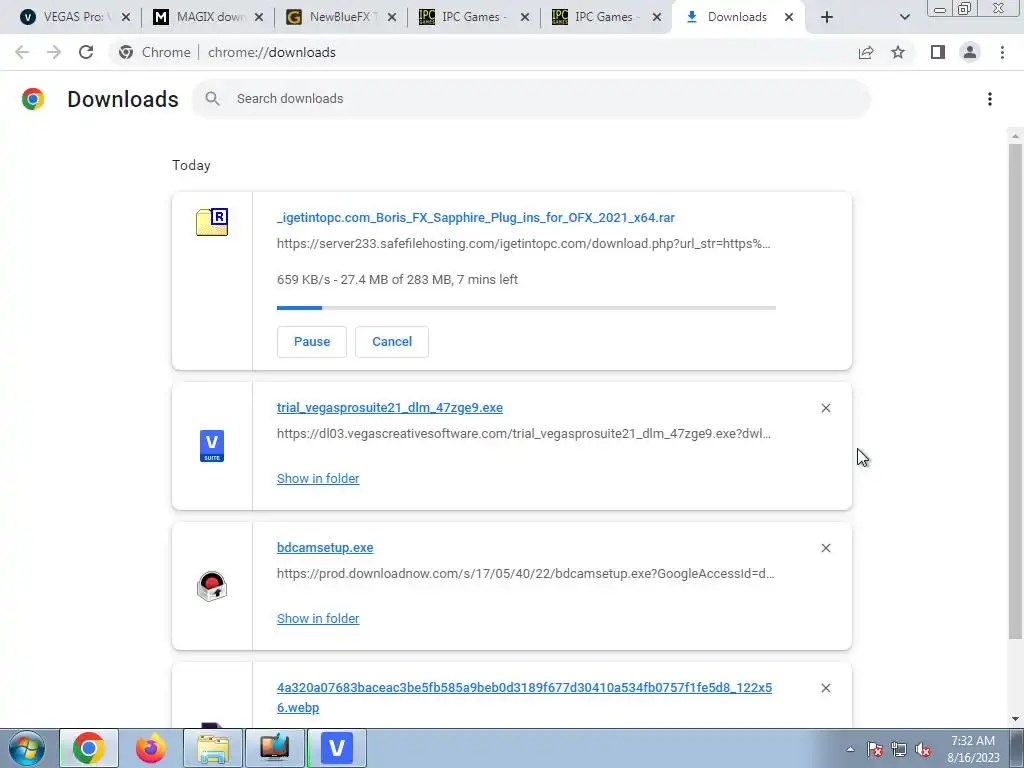Click the browser forward arrow

(54, 52)
